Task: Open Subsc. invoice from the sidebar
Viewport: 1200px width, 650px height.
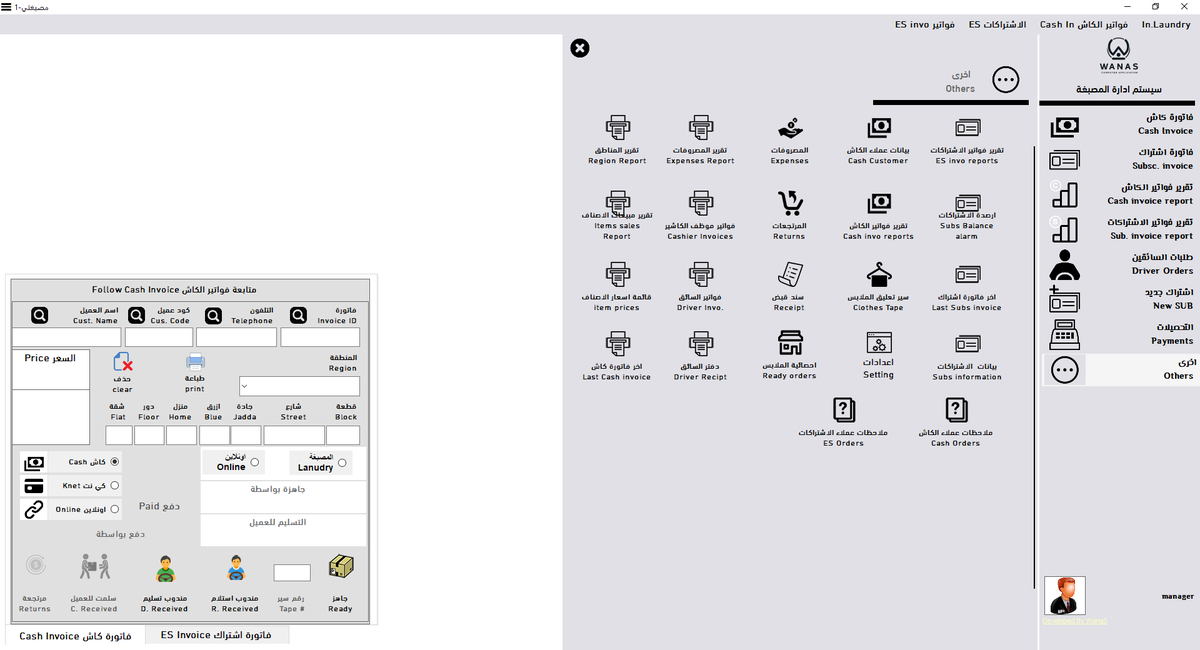Action: tap(1120, 159)
